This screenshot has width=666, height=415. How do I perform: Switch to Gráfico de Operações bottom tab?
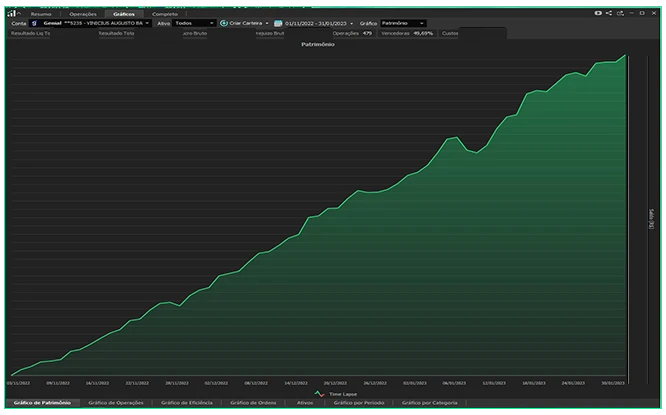[x=116, y=403]
